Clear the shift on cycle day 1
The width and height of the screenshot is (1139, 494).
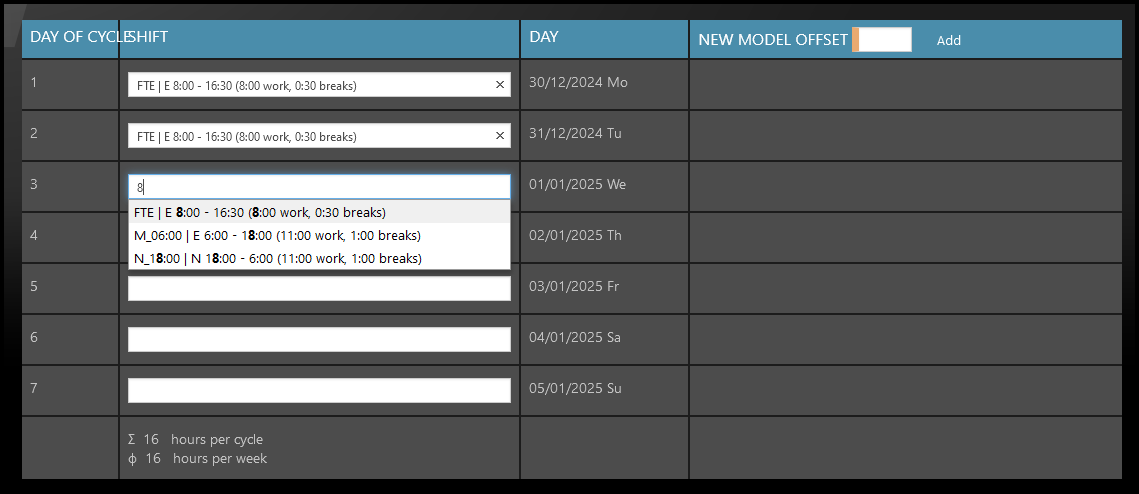tap(500, 85)
